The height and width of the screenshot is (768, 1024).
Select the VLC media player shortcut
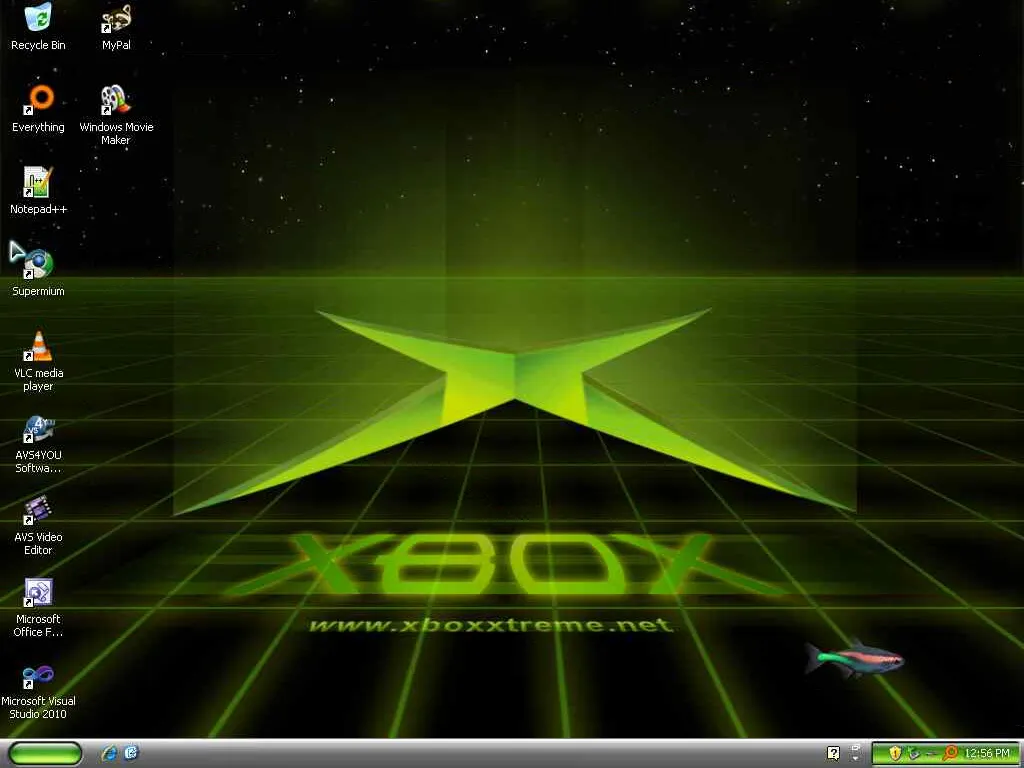[x=38, y=361]
